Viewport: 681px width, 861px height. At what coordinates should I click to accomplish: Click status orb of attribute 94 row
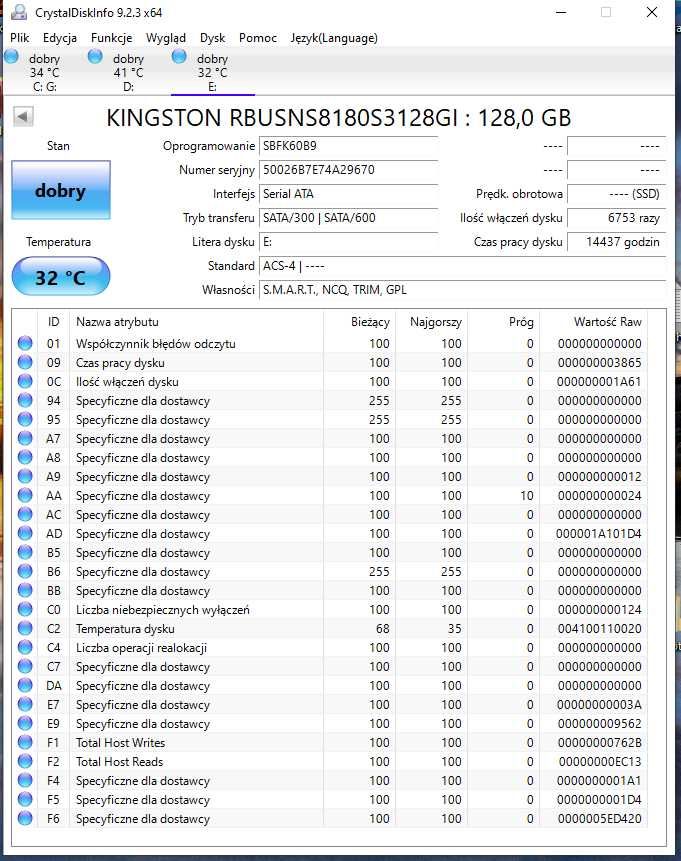25,400
